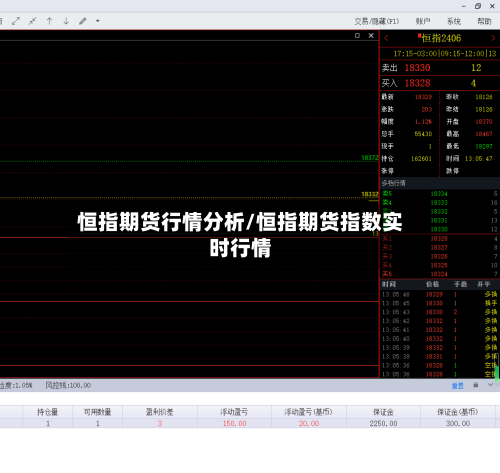Screen dimensions: 500x473
Task: Click the 开盘 value 18370
Action: (x=484, y=122)
